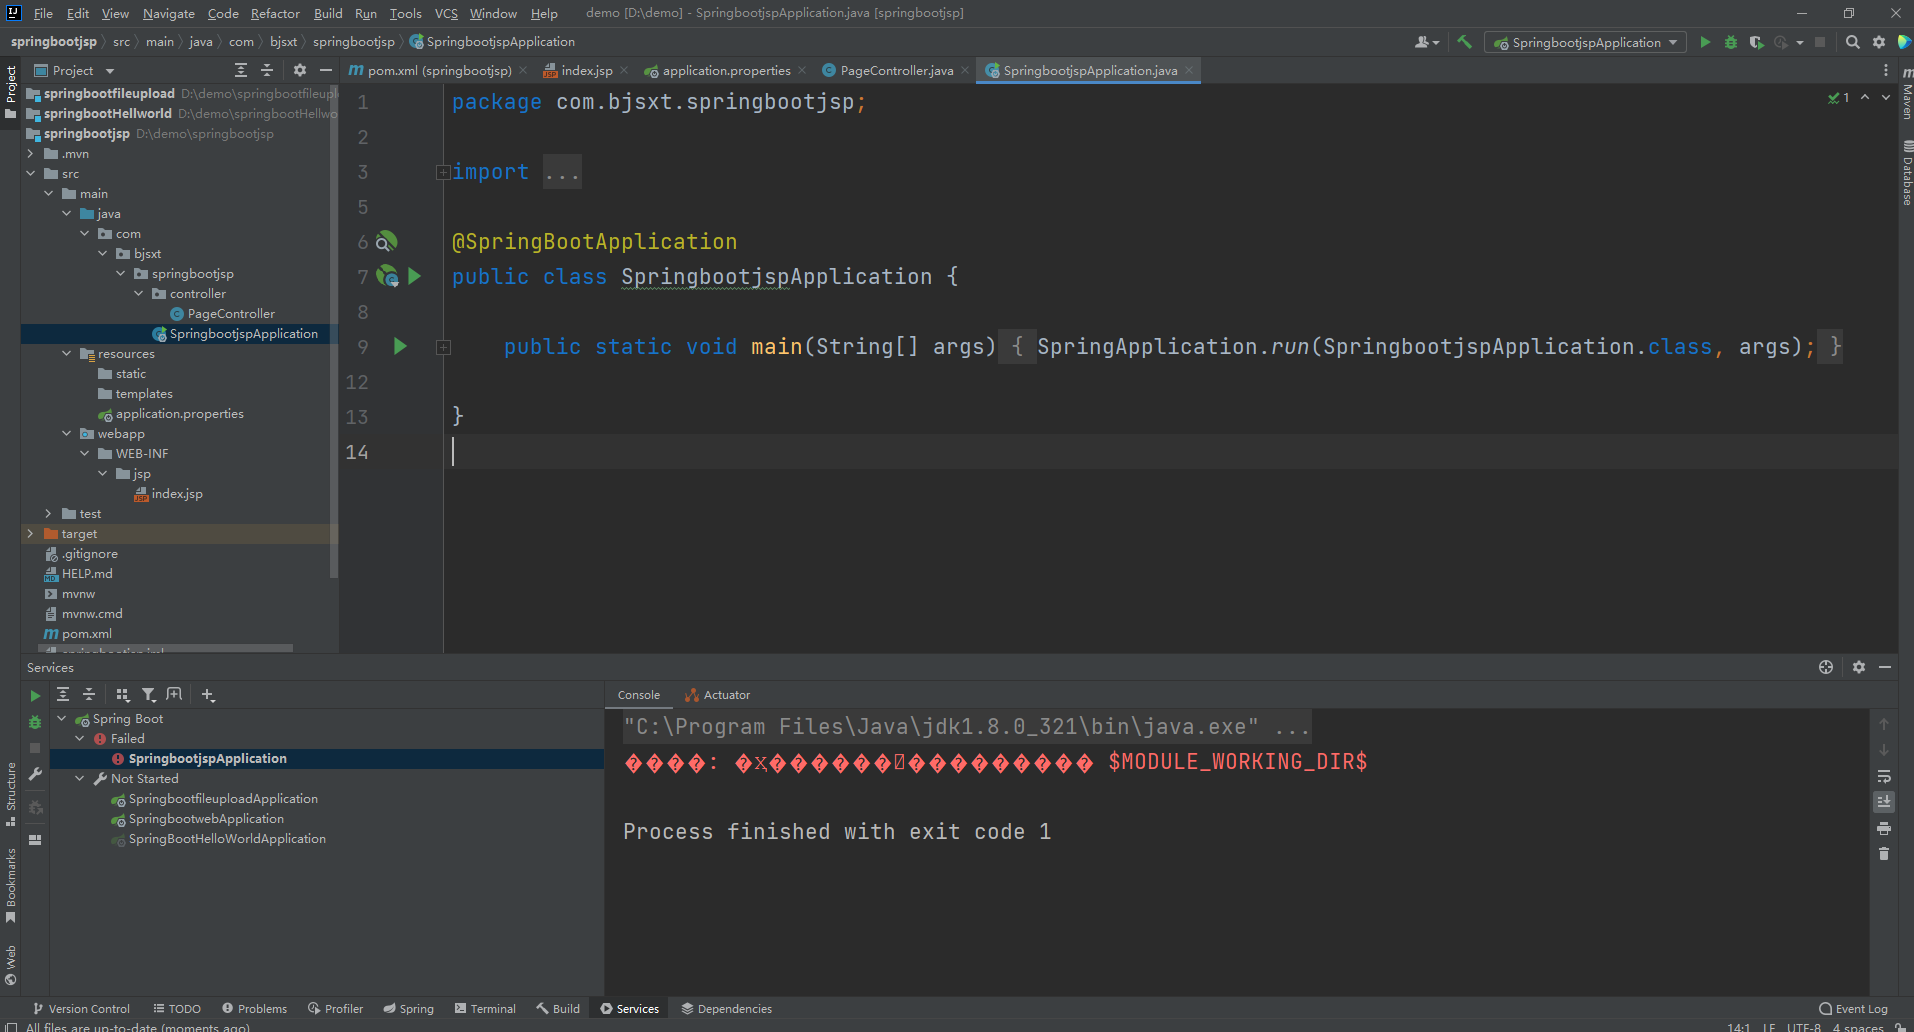Click Spring bean gutter icon on line 6
The image size is (1914, 1032).
386,241
